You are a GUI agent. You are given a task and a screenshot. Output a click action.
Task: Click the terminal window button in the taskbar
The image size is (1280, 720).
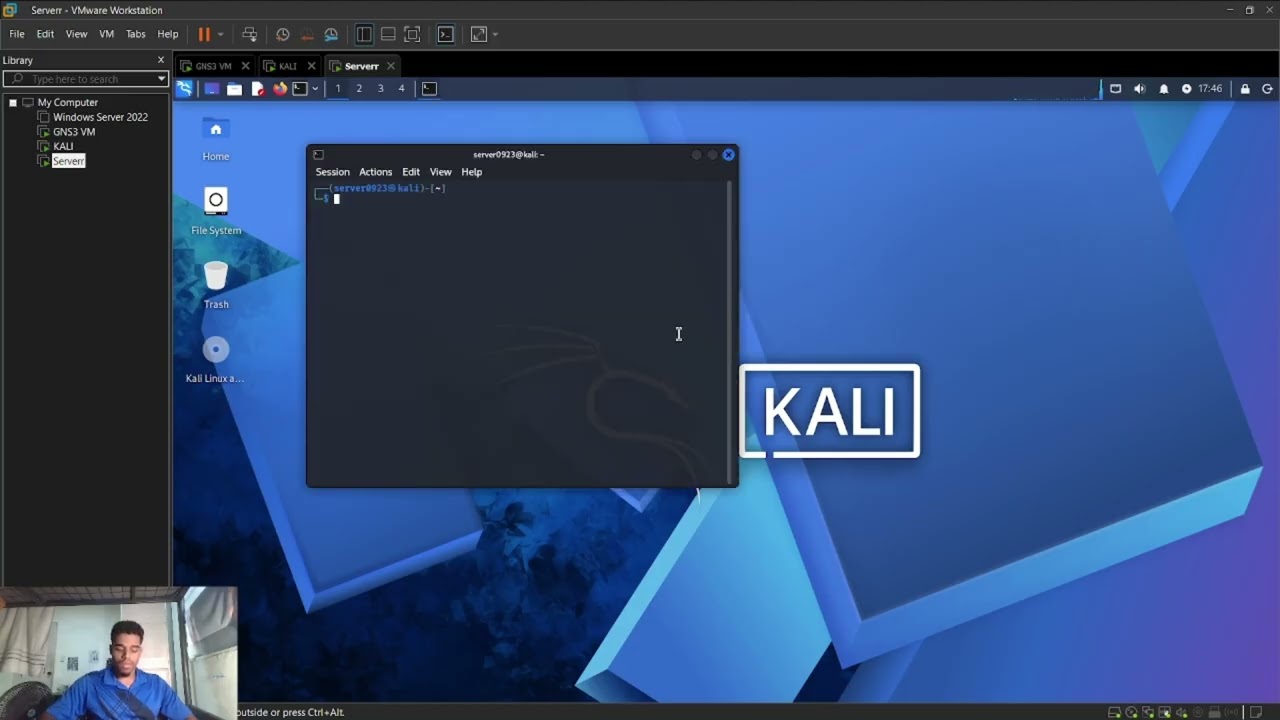[x=429, y=89]
